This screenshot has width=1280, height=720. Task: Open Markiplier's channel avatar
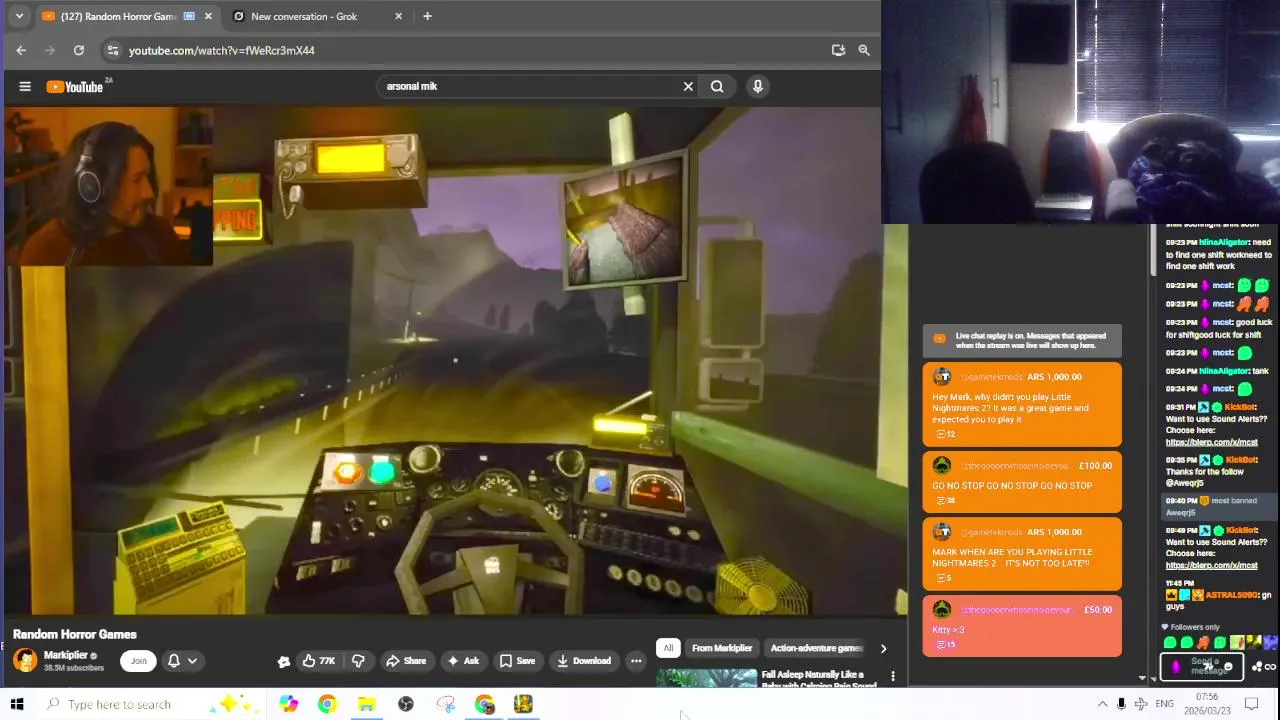click(x=25, y=660)
